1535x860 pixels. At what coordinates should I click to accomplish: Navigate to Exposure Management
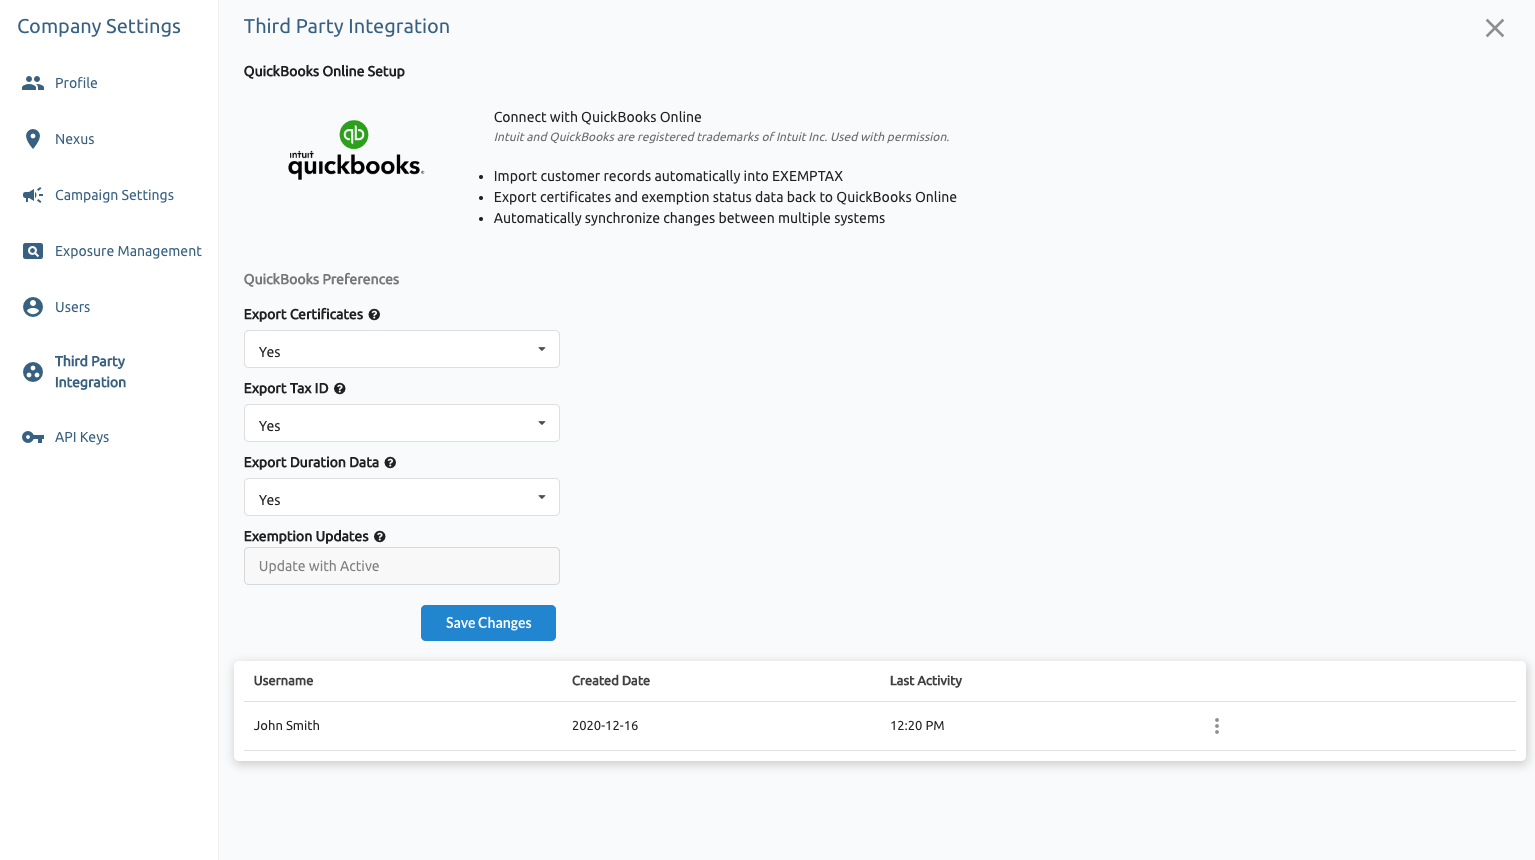tap(128, 251)
